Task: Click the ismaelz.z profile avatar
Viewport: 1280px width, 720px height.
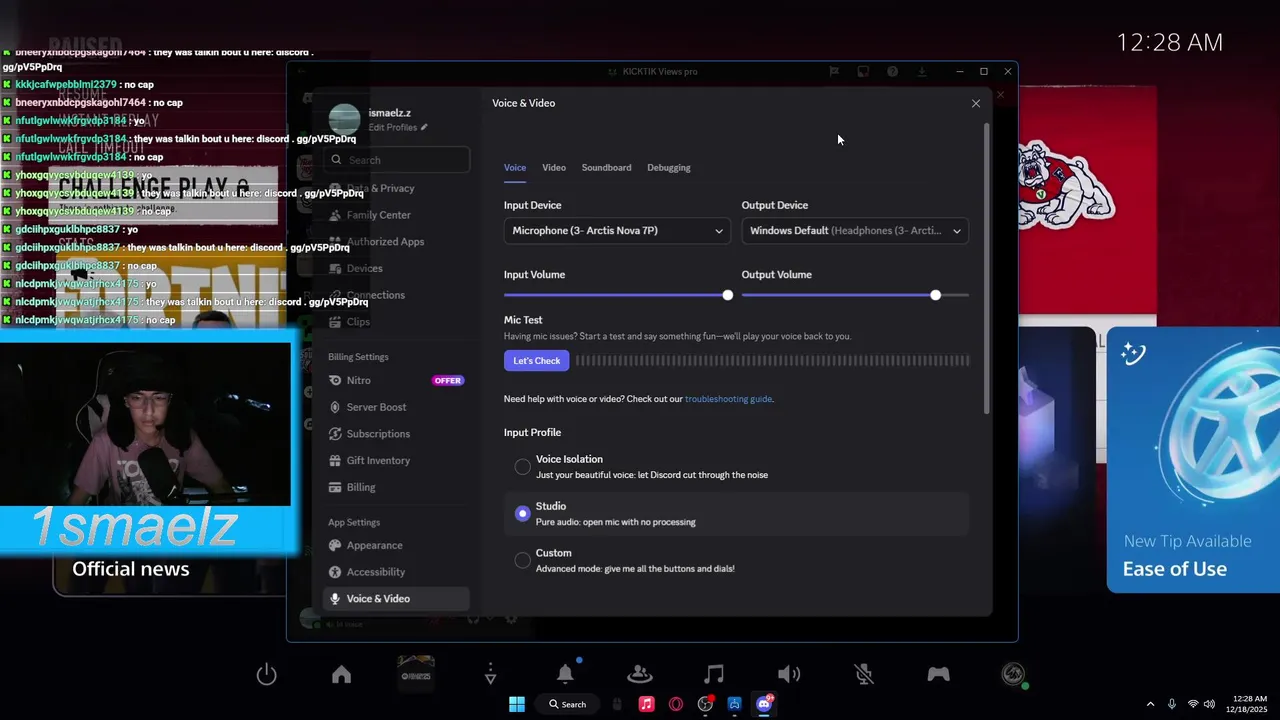Action: pos(344,119)
